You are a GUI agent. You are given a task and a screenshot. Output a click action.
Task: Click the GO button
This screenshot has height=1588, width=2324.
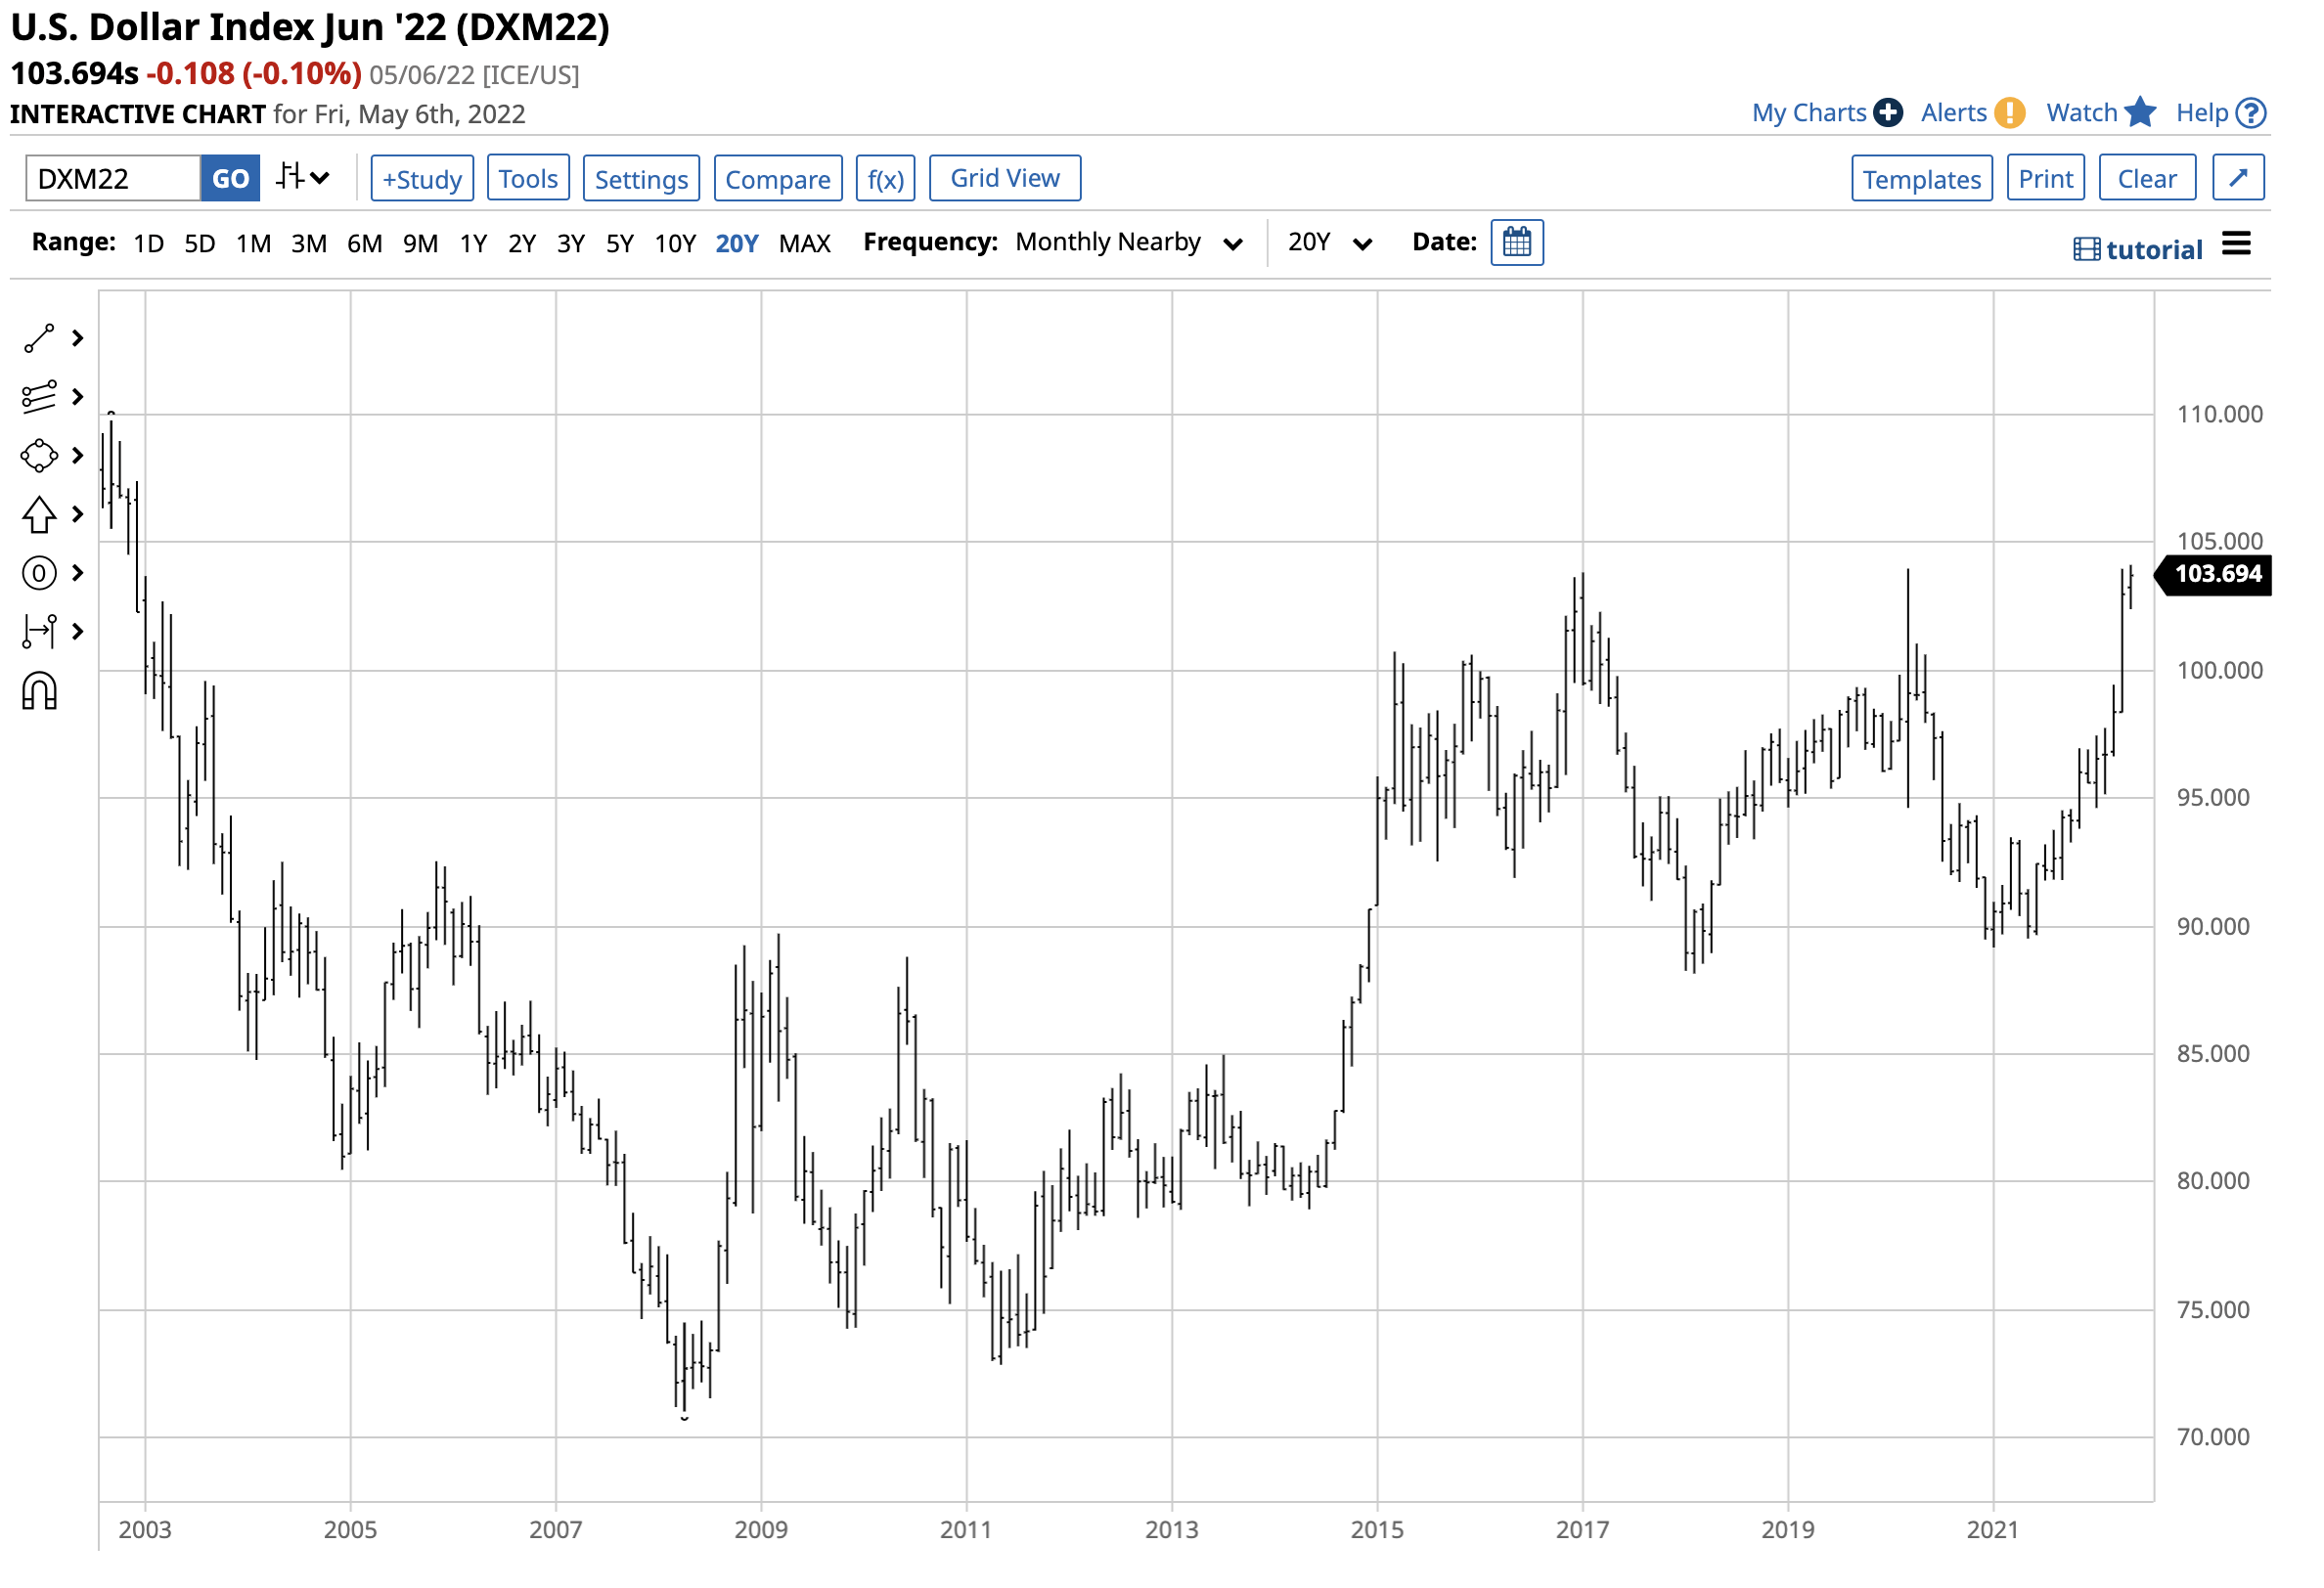click(229, 178)
